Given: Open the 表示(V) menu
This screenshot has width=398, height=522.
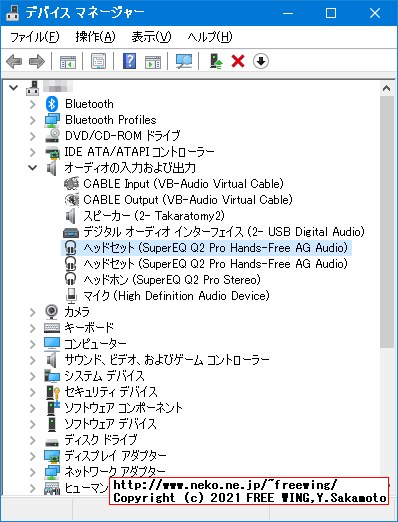Looking at the screenshot, I should 151,37.
